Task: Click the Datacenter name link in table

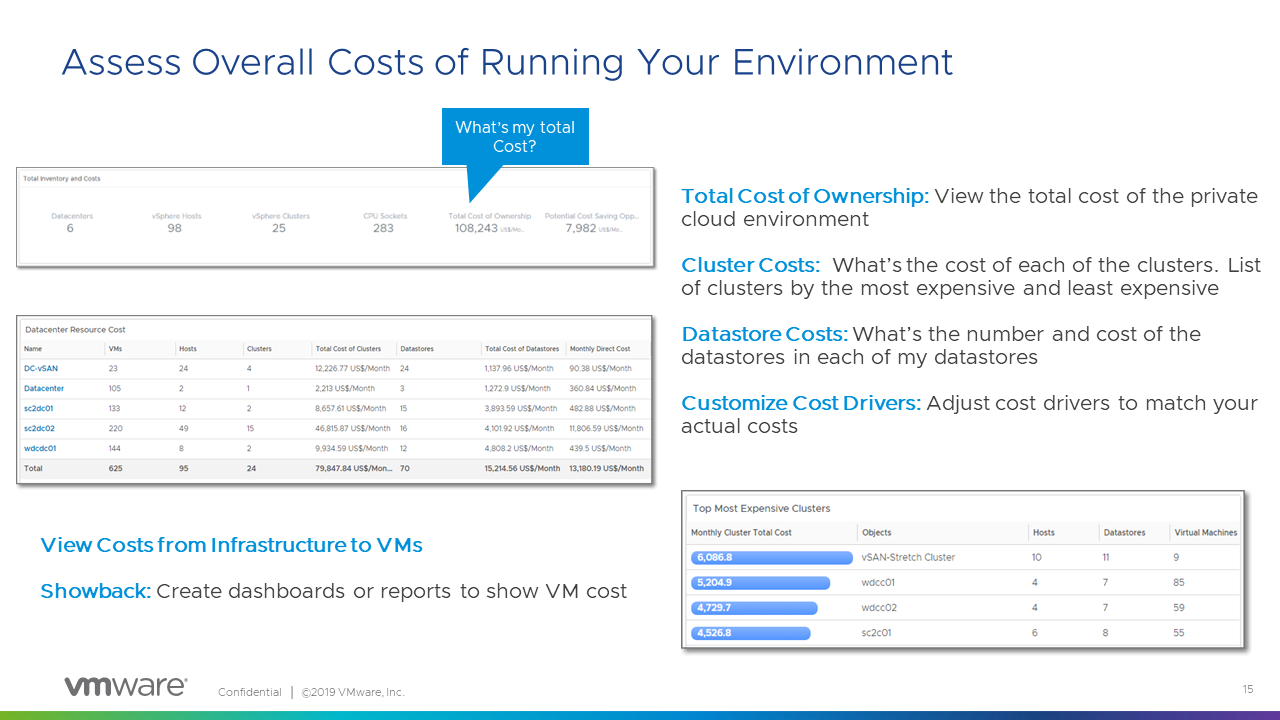Action: point(44,389)
